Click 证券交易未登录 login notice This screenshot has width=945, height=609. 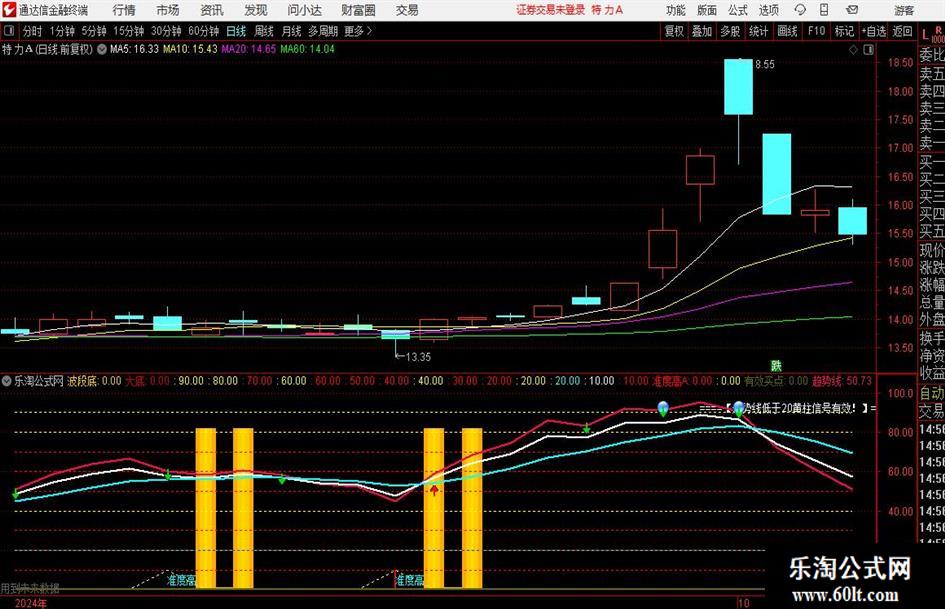tap(550, 10)
